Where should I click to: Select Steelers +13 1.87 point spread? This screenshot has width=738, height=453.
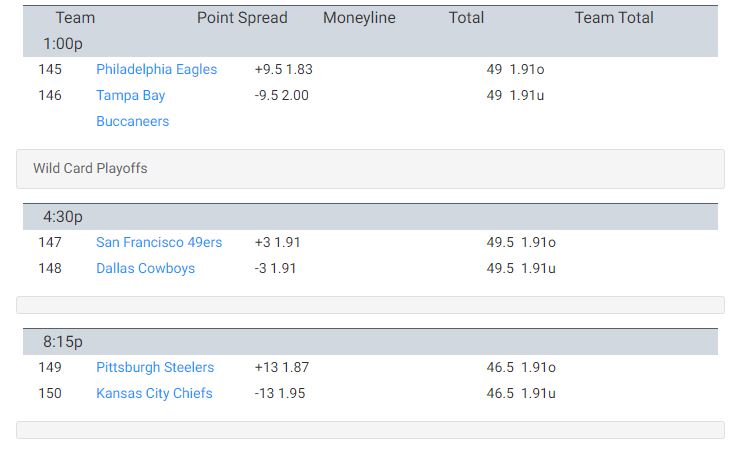pyautogui.click(x=281, y=367)
